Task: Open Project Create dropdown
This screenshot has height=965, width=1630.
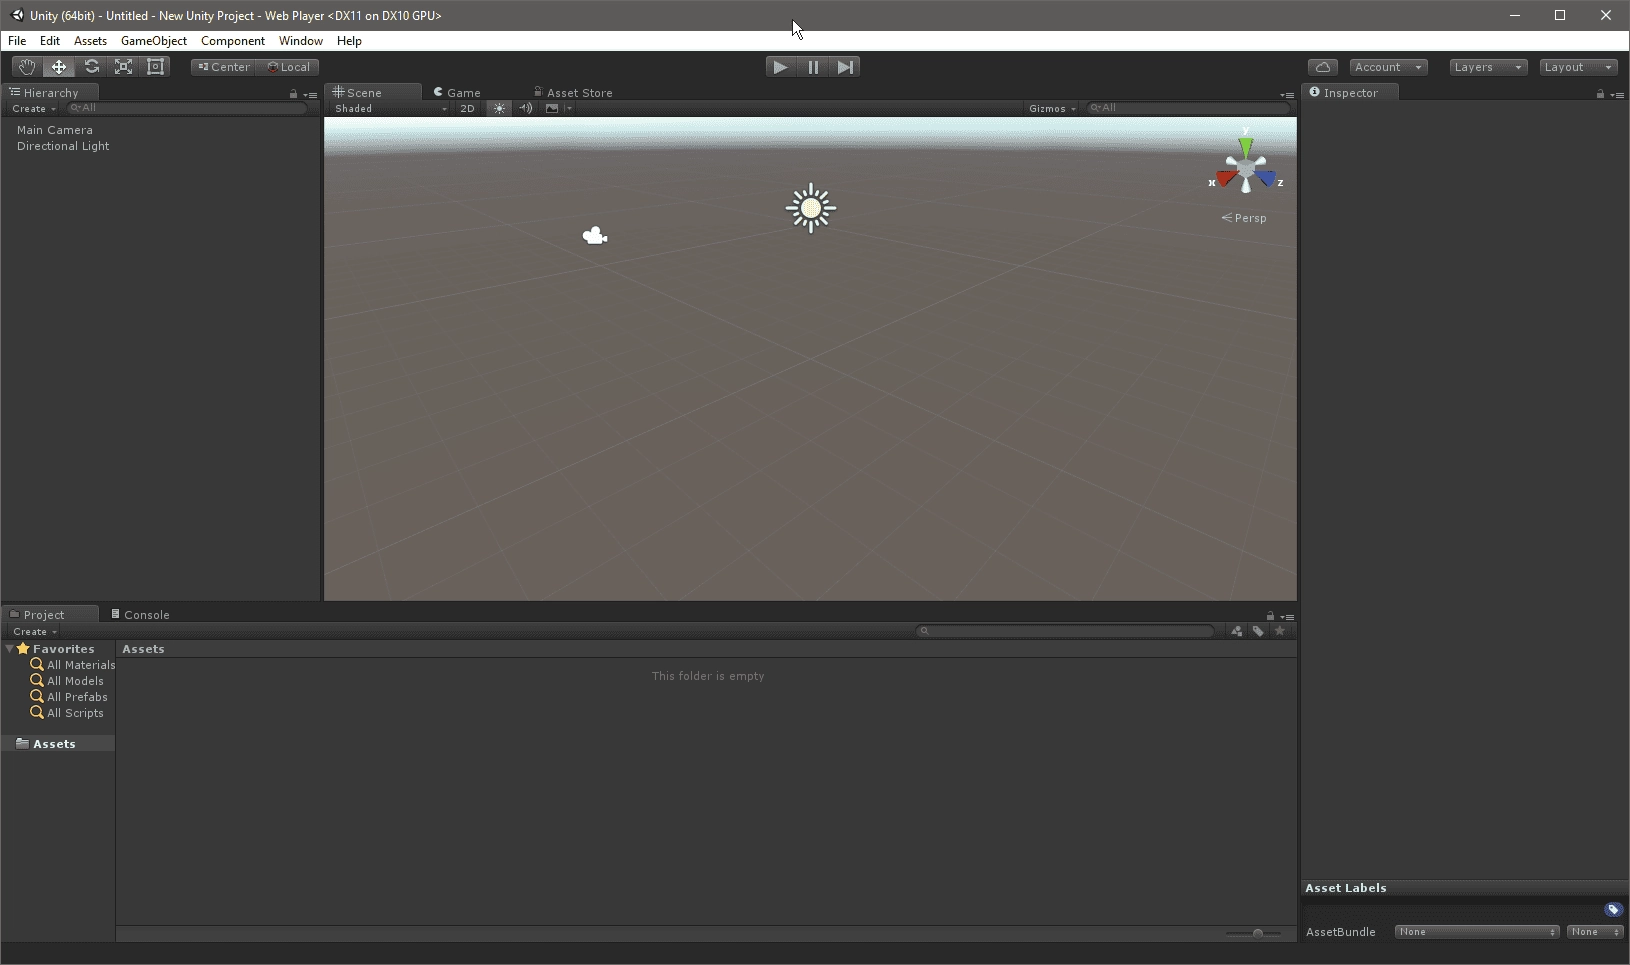Action: [x=34, y=631]
